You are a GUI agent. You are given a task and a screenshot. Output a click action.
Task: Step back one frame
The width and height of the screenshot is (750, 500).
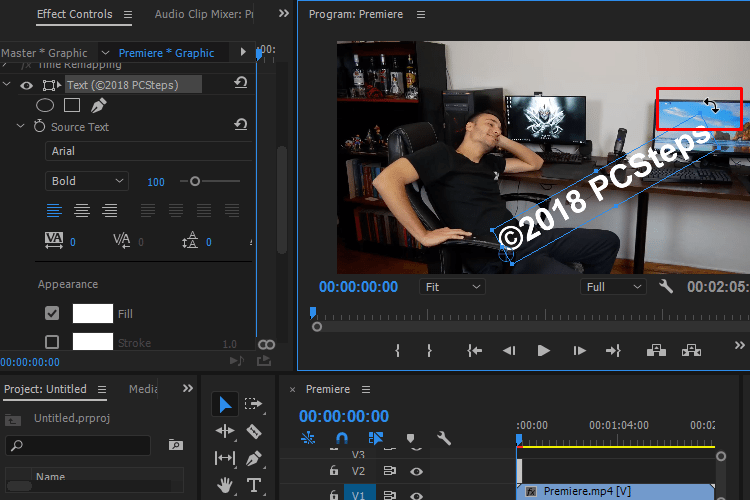[509, 351]
